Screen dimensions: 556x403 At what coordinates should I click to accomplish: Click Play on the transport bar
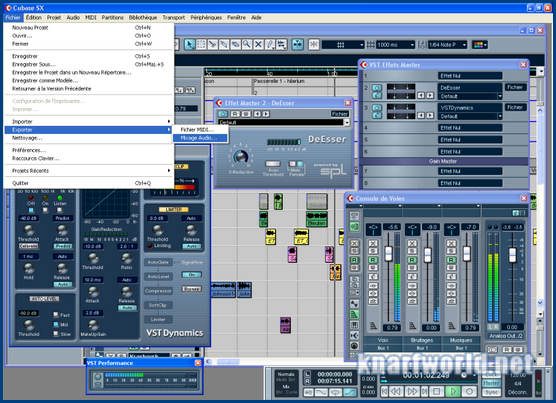point(453,391)
